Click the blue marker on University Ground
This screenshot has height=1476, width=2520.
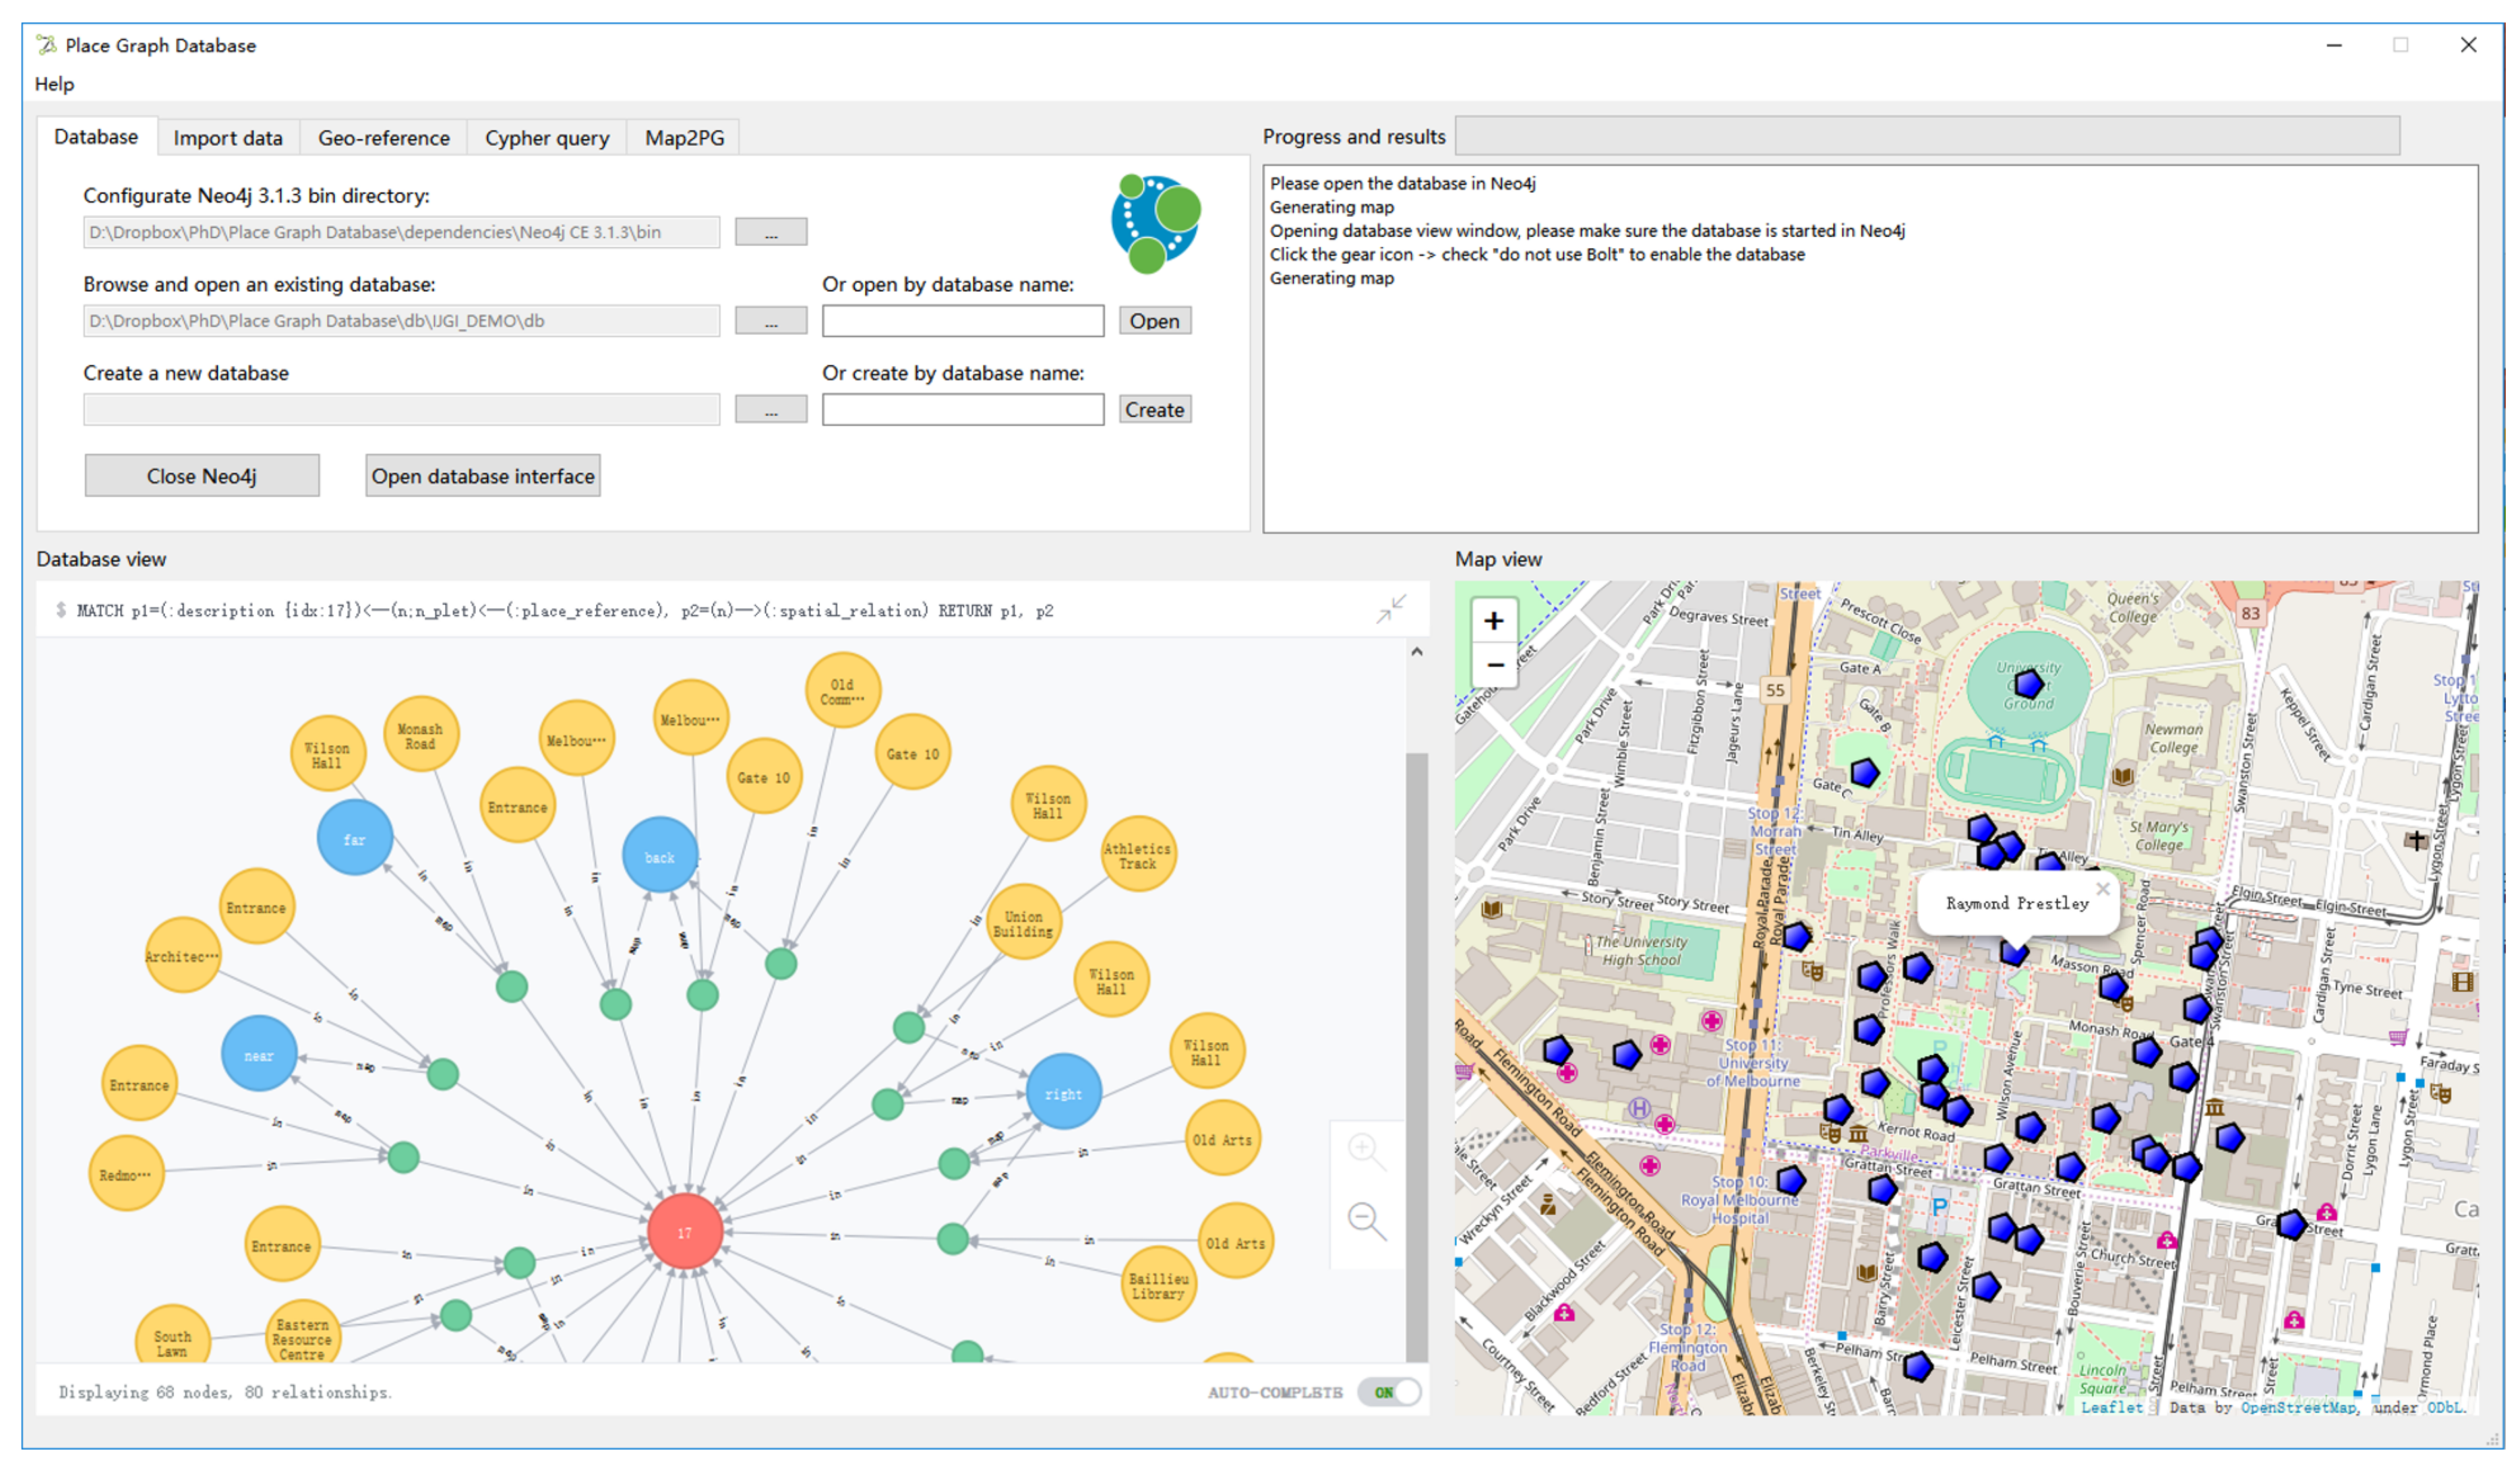pos(2028,685)
